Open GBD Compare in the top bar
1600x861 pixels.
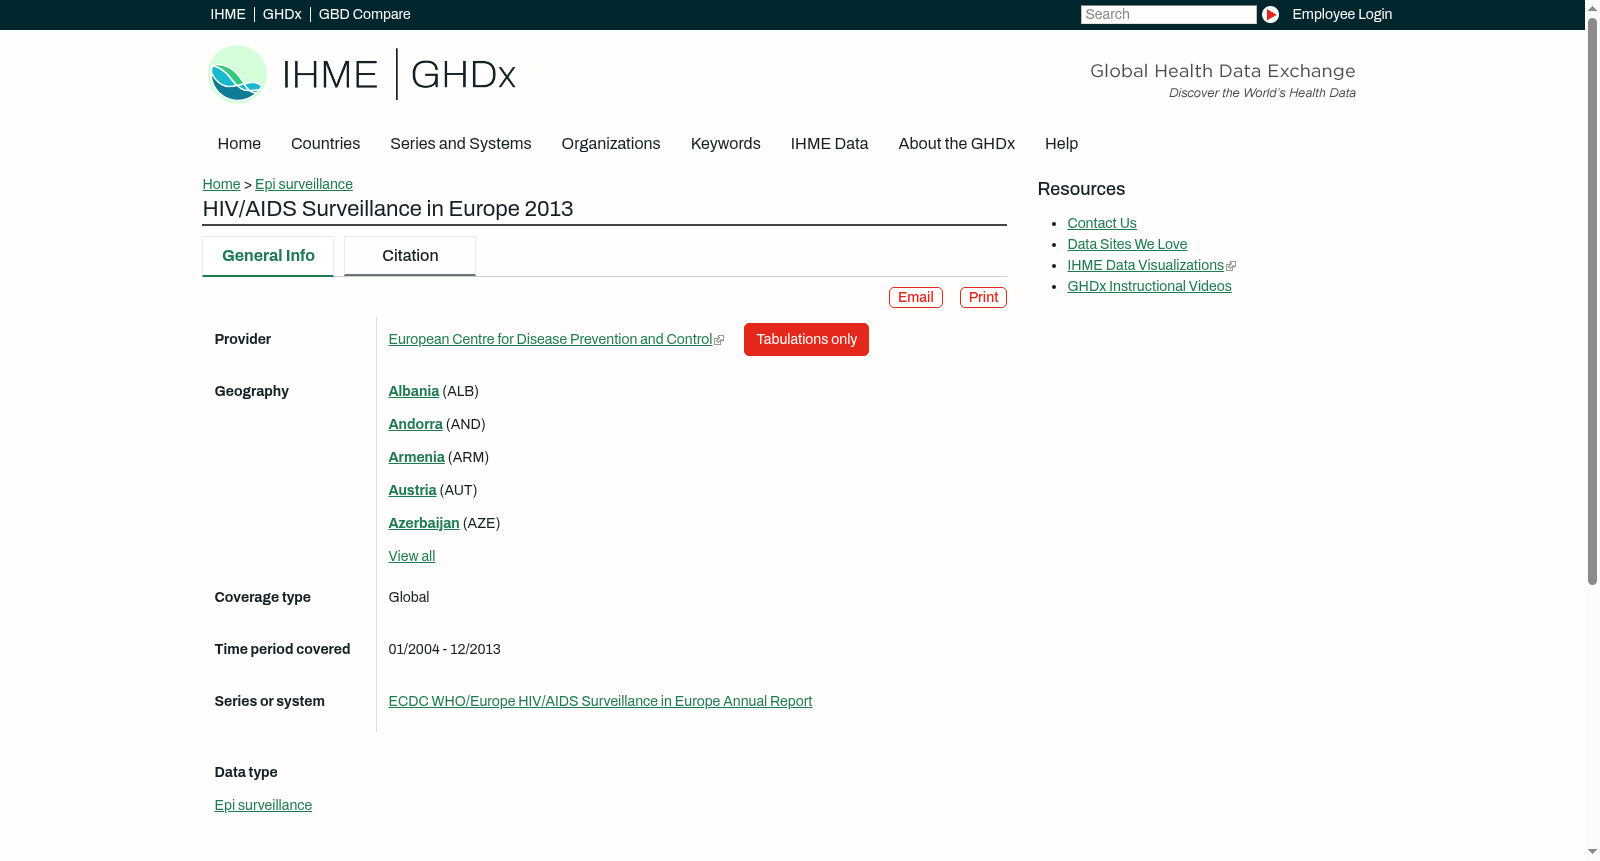point(365,14)
